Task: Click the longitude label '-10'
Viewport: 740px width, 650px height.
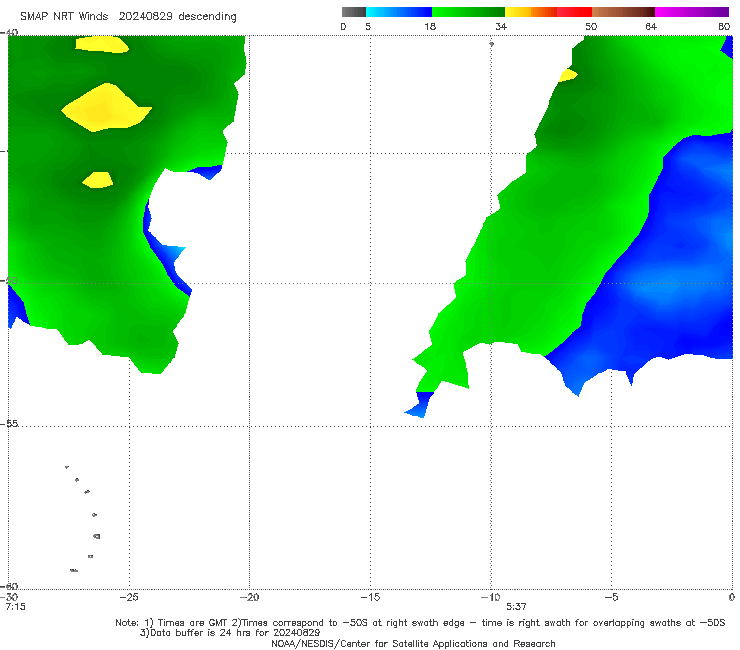Action: [x=491, y=597]
